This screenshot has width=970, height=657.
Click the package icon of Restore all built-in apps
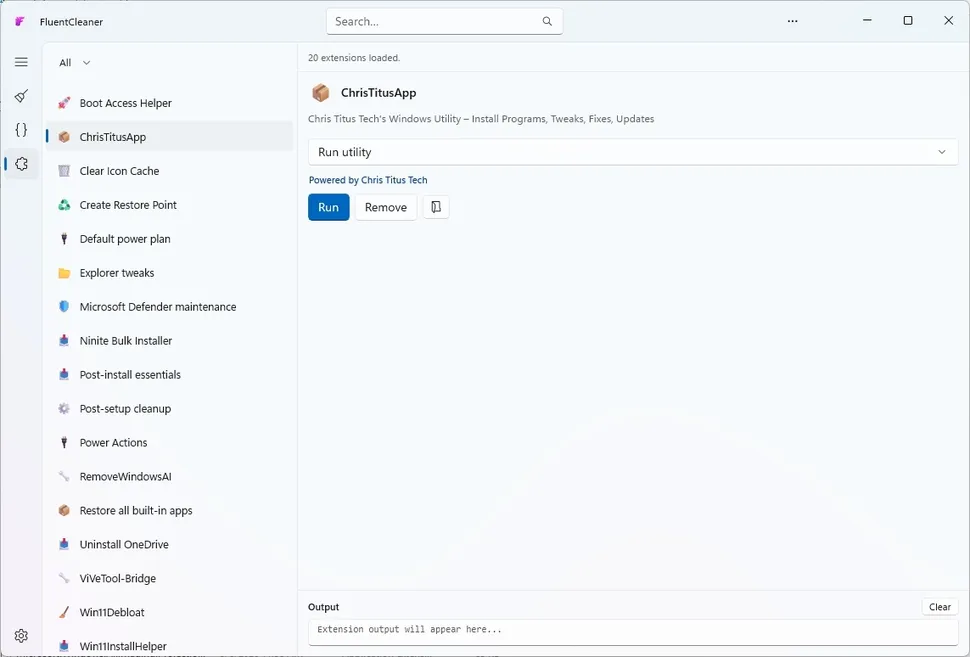[64, 510]
